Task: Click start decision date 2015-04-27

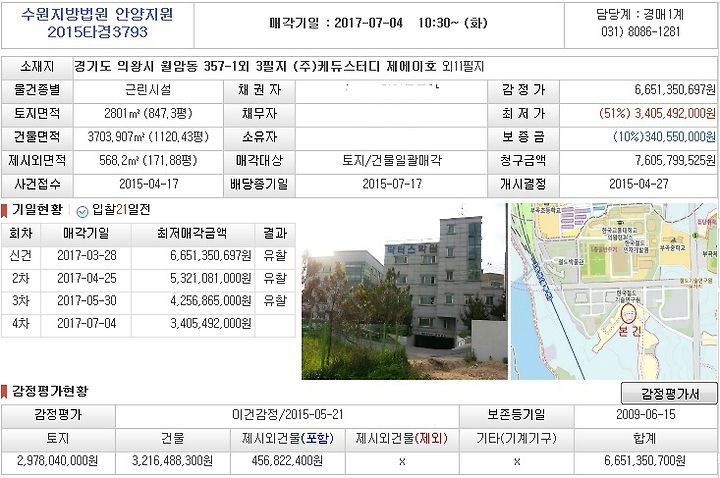Action: [x=638, y=184]
